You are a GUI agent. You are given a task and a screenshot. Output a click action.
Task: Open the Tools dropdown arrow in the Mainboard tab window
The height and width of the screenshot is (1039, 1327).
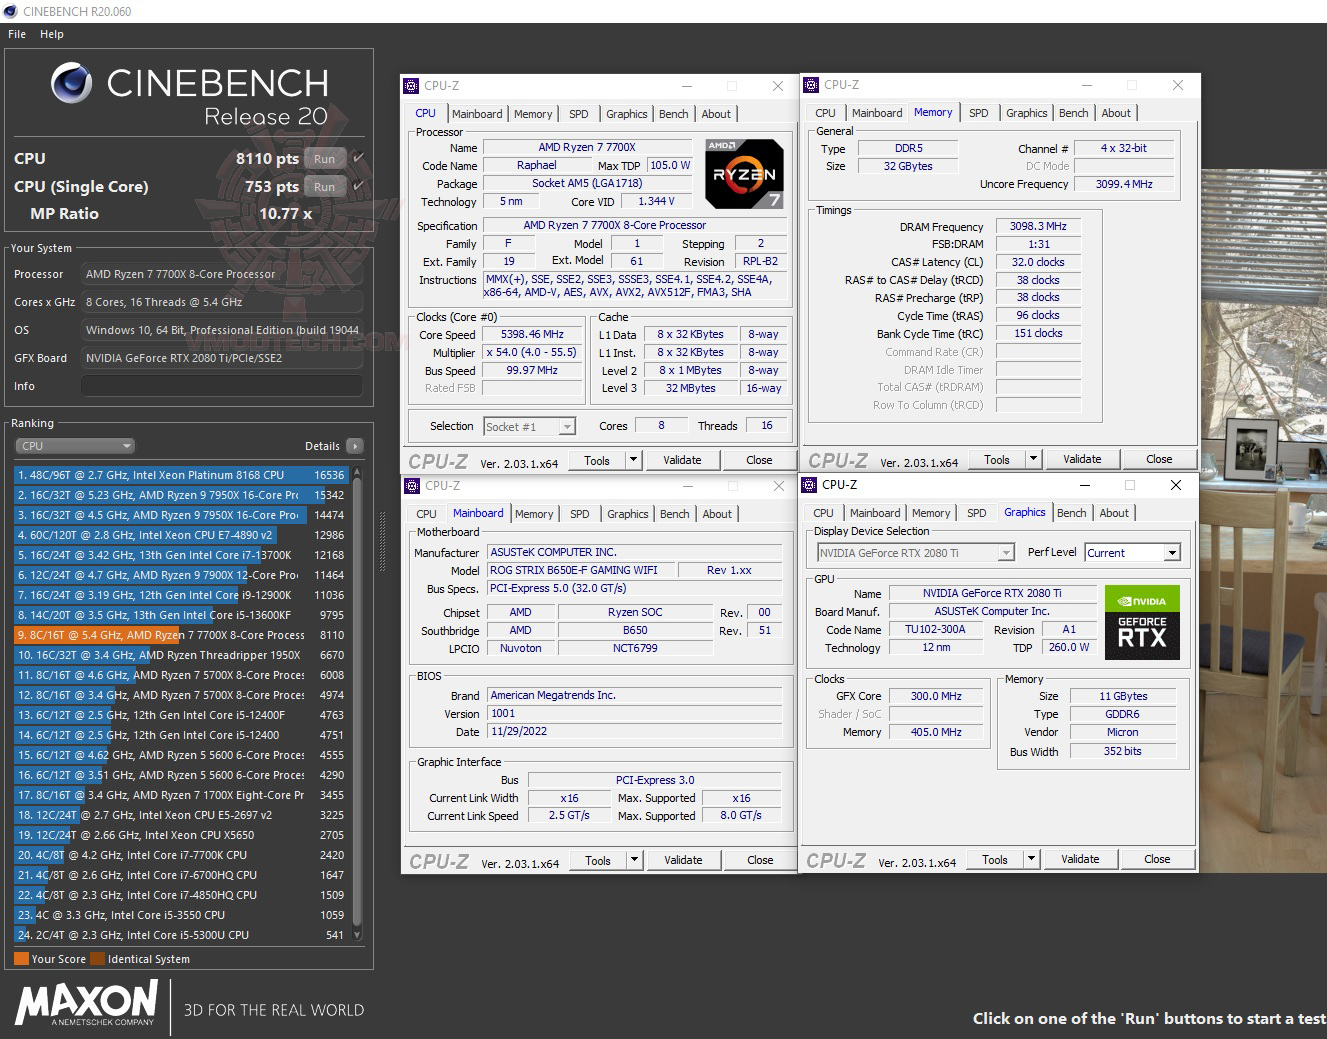click(x=634, y=860)
